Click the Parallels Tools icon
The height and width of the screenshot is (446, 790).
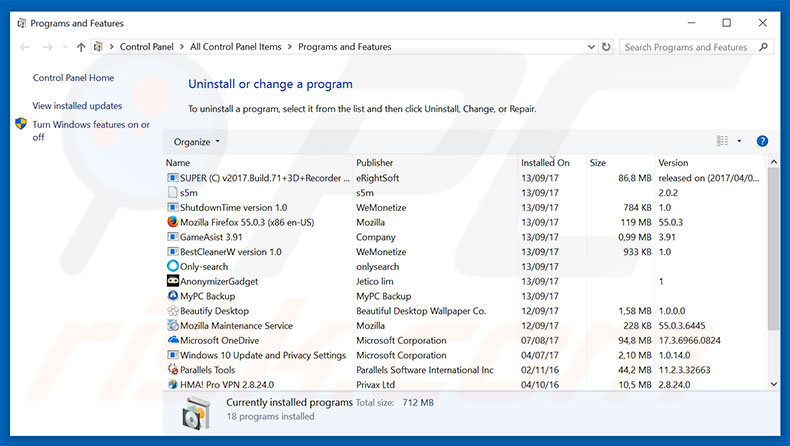tap(172, 369)
